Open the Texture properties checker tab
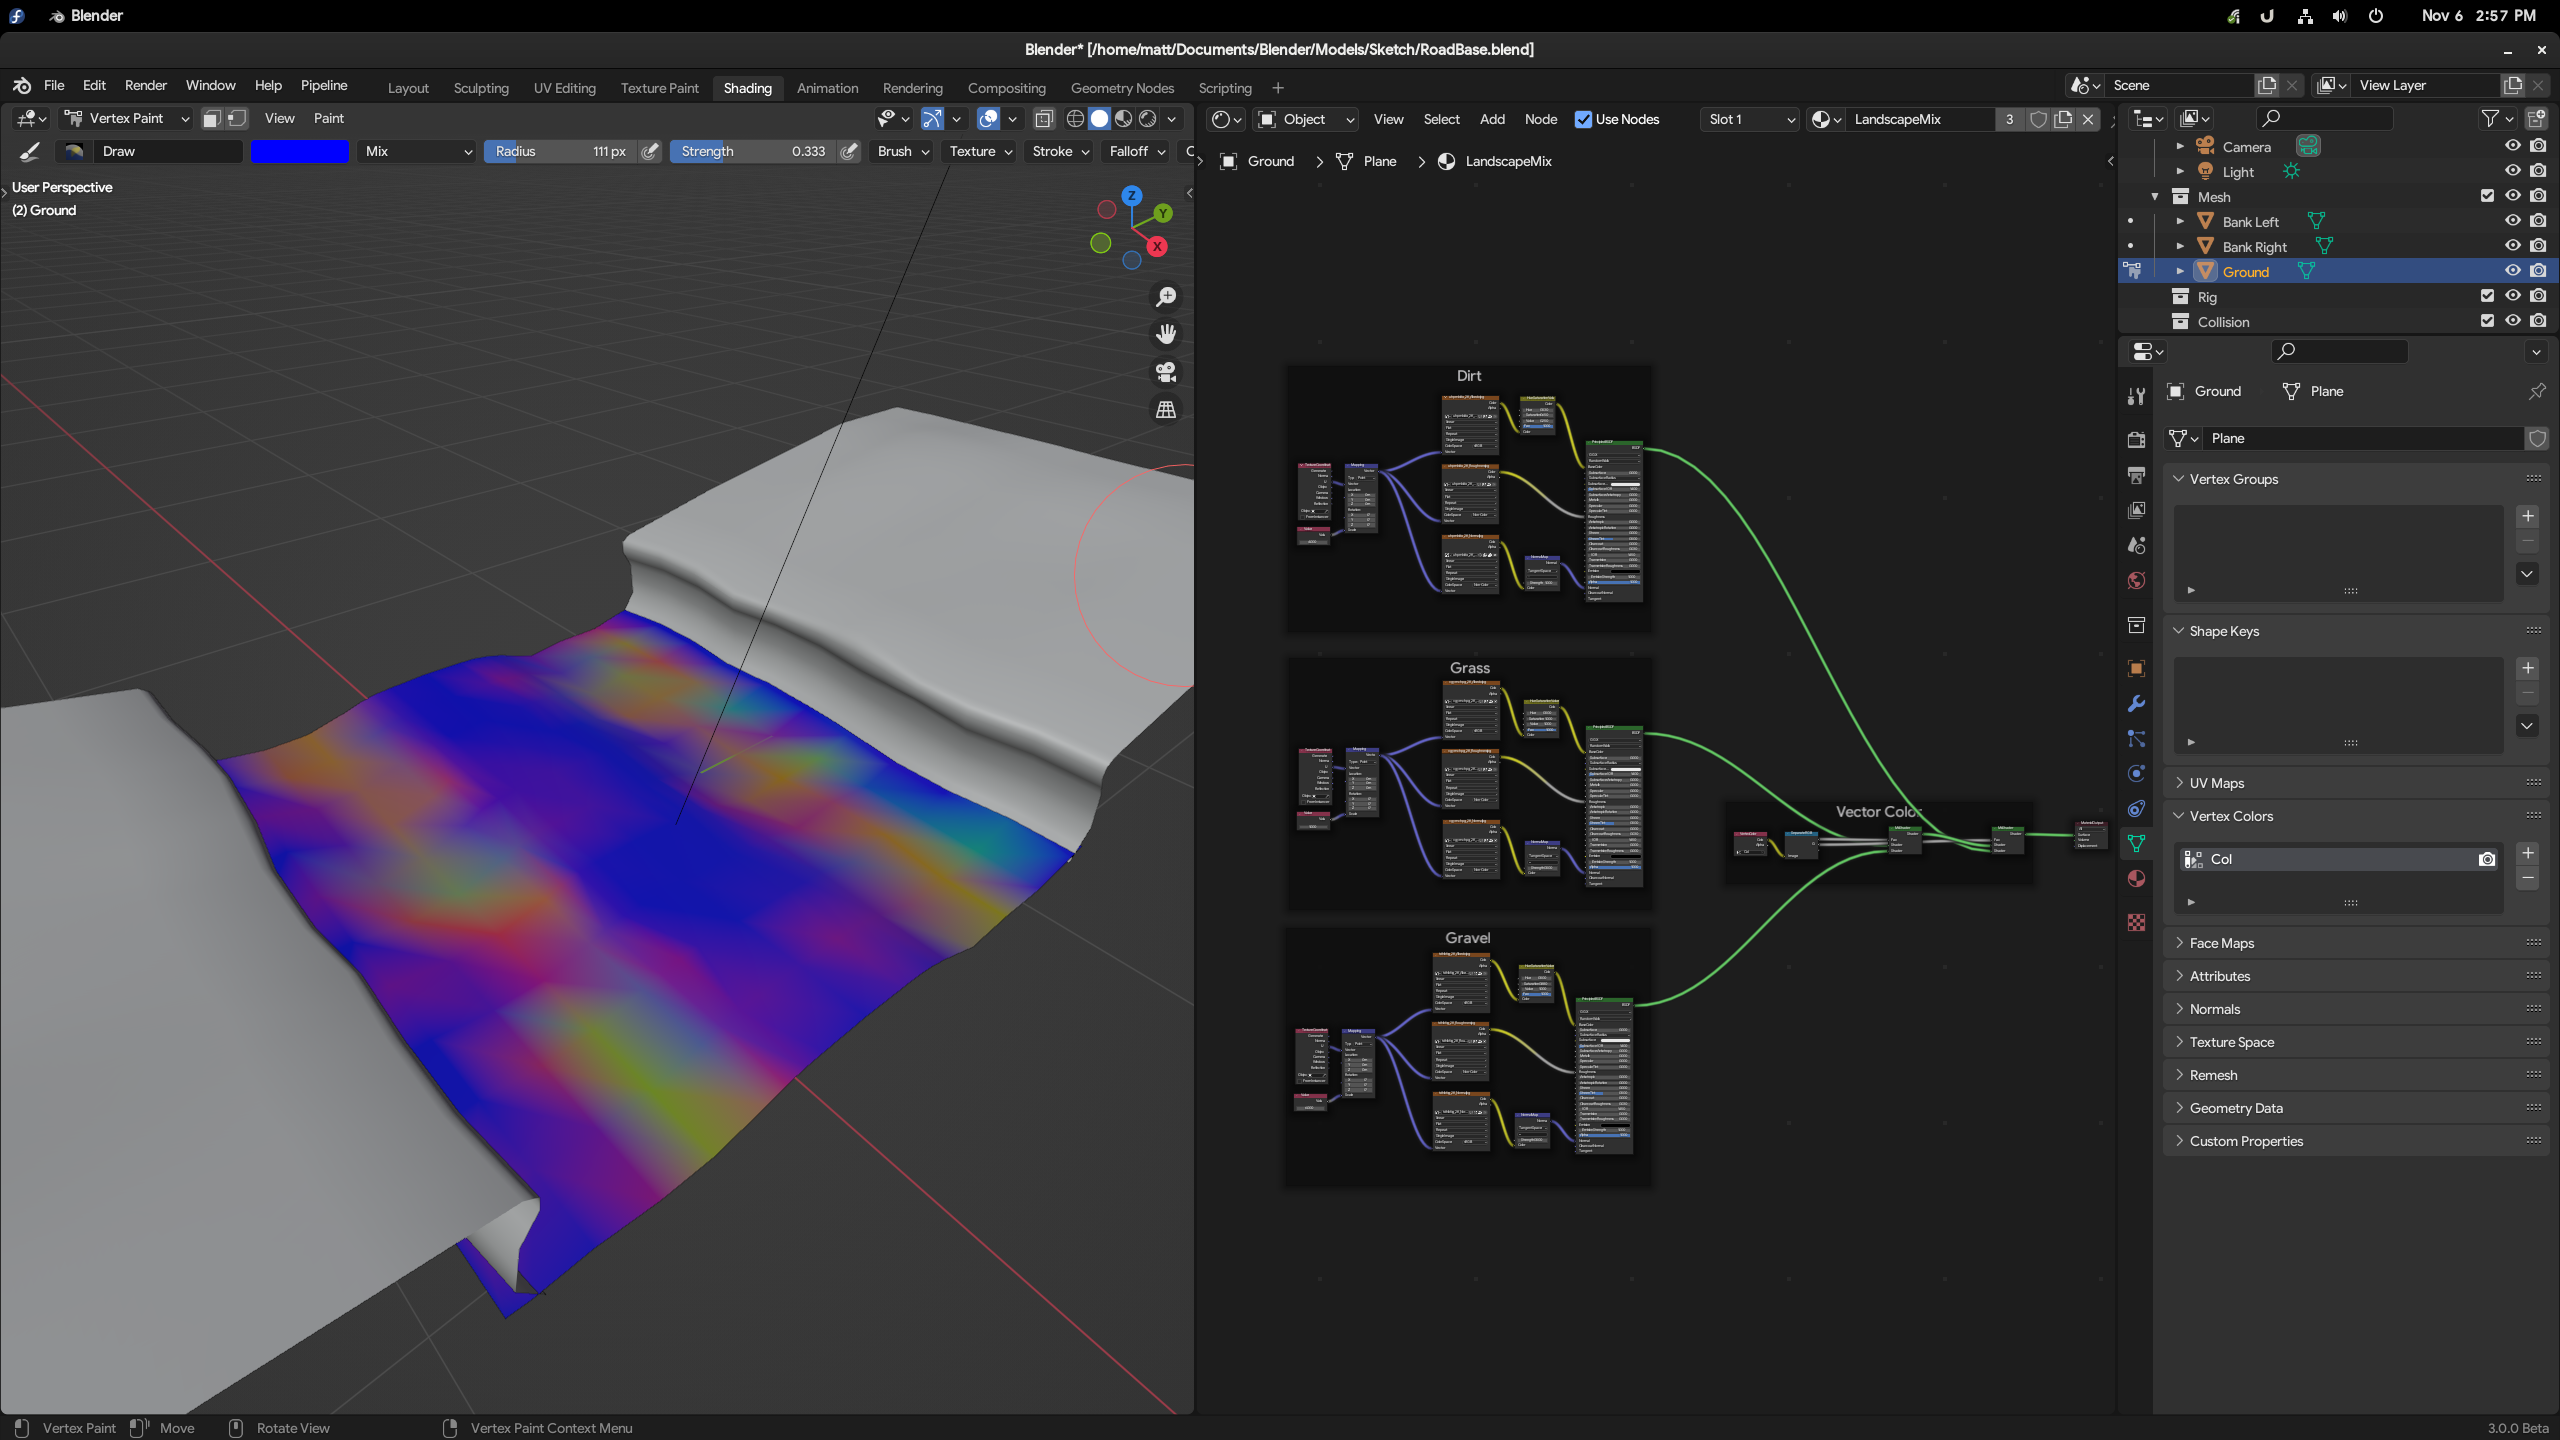 [x=2136, y=922]
